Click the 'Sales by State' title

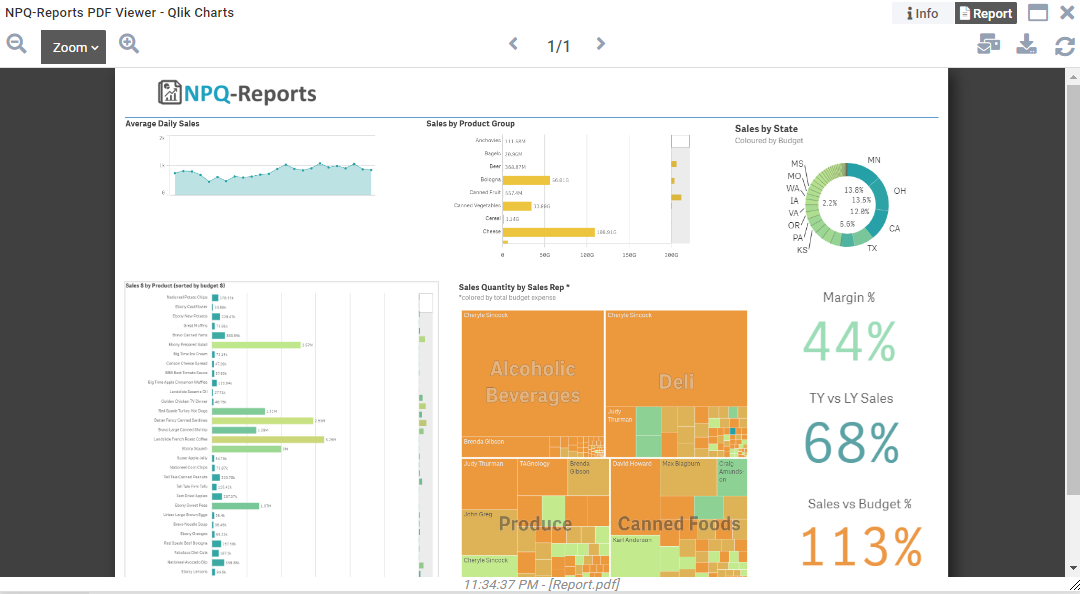pos(766,129)
